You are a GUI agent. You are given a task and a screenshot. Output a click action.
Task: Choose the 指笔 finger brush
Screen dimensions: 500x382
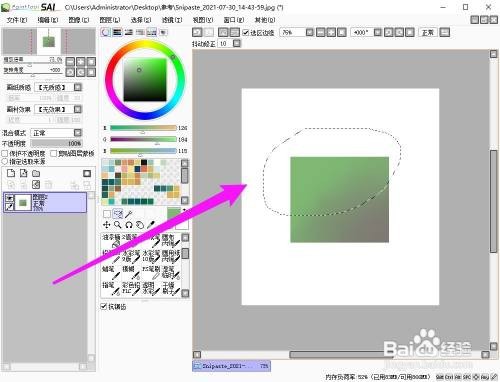pos(111,289)
